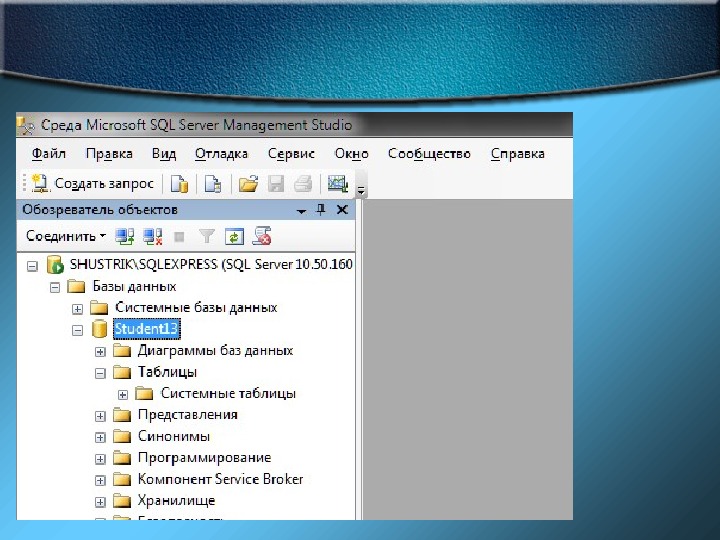Open the Файл menu
Screen dimensions: 720x540
49,153
